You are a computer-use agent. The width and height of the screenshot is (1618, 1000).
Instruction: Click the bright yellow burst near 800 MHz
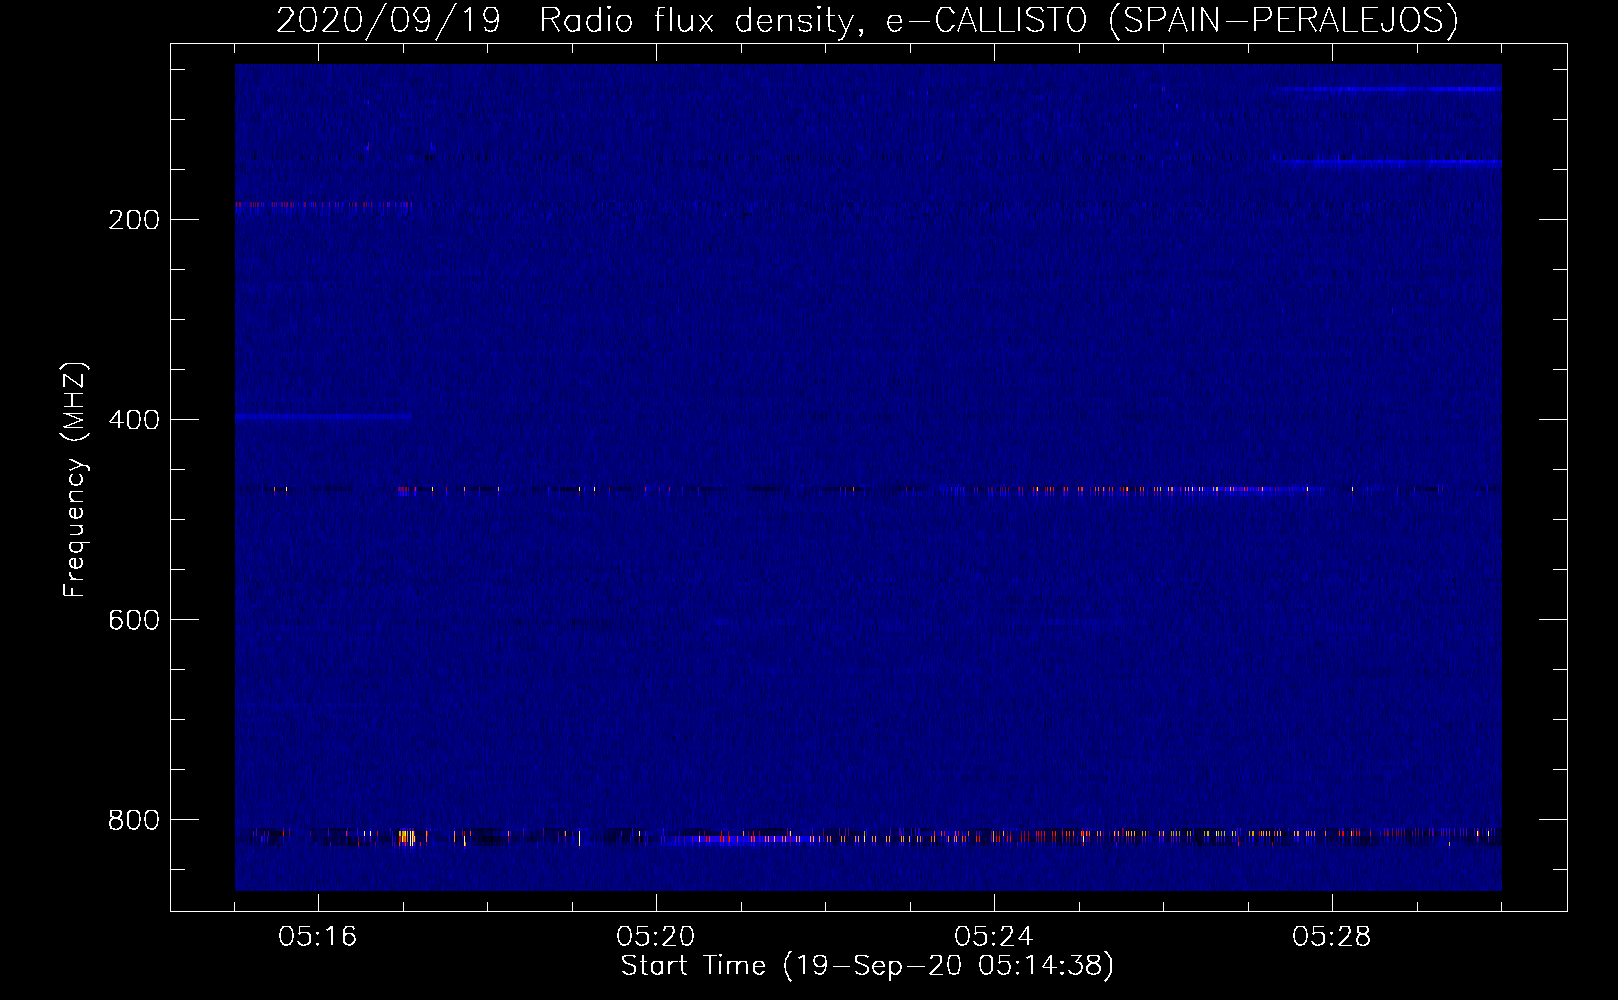pyautogui.click(x=408, y=837)
